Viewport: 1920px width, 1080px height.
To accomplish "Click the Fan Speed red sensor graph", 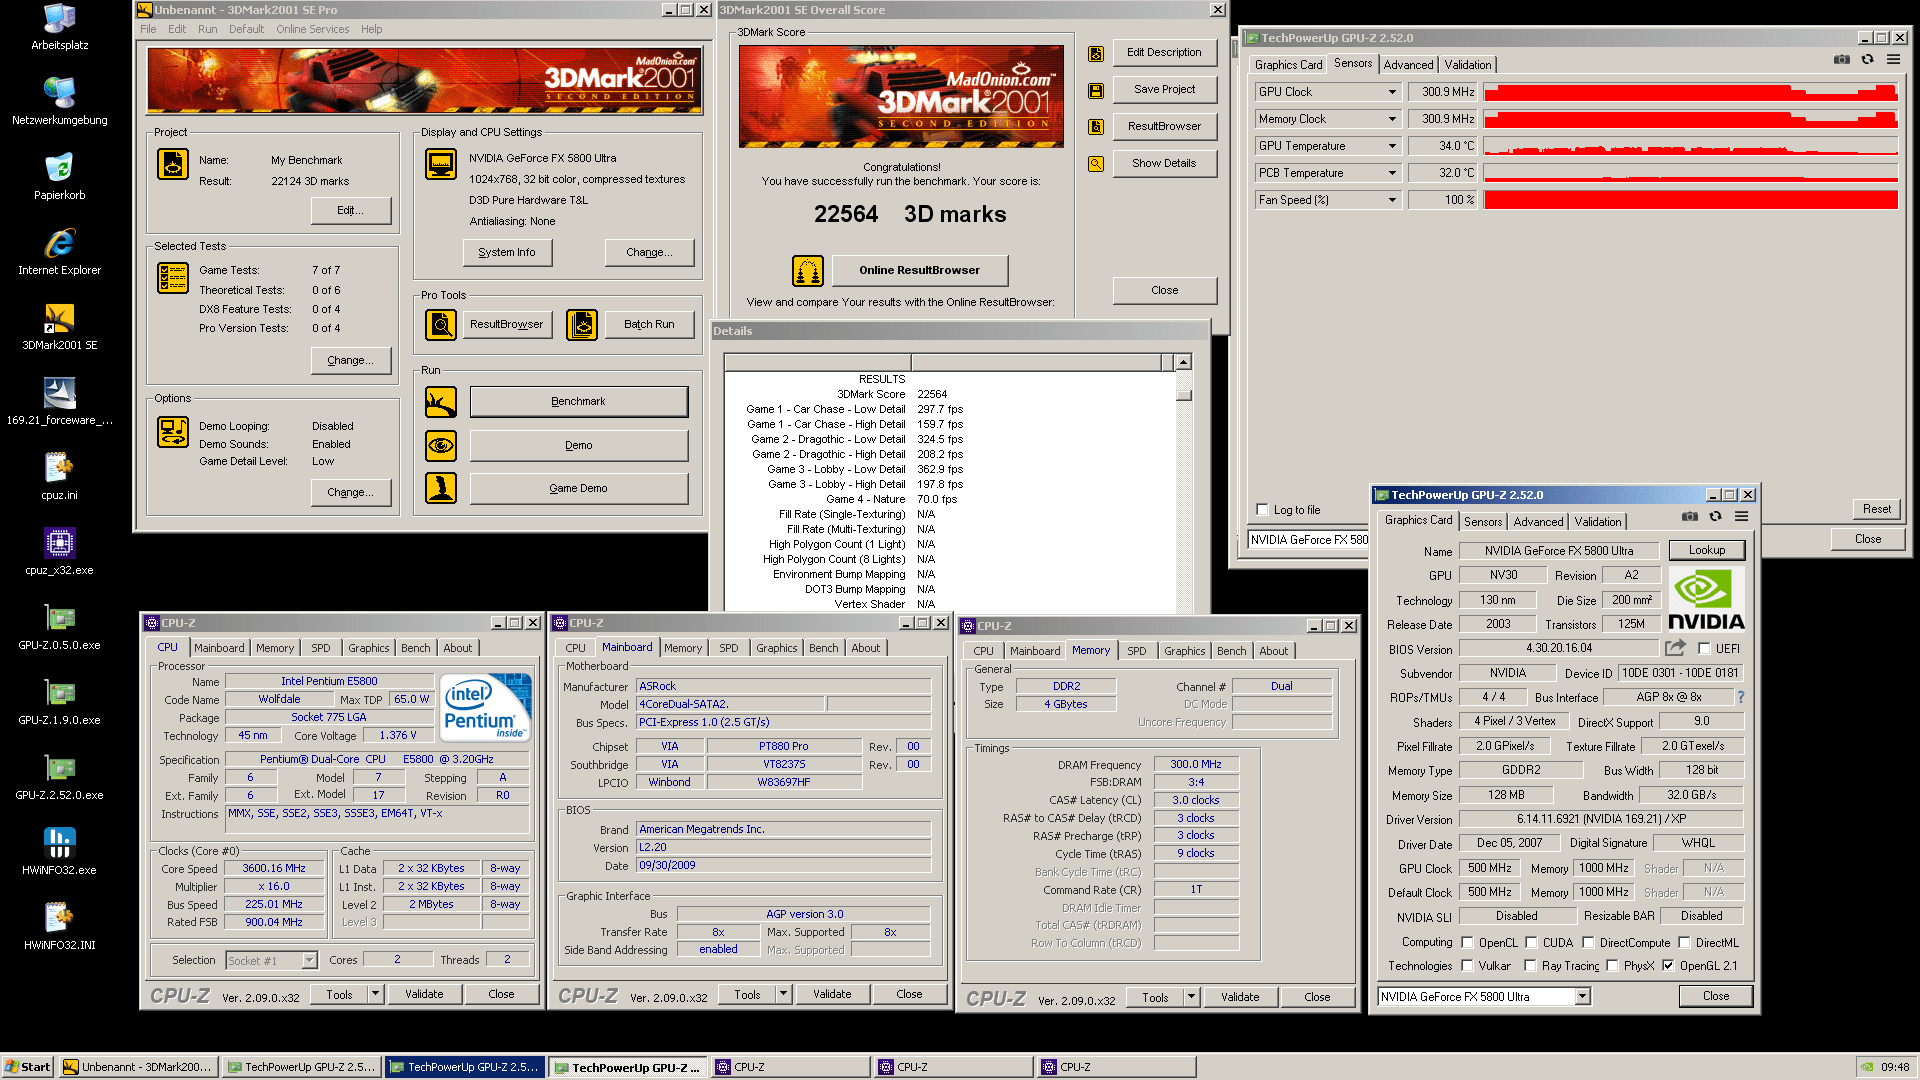I will [1690, 200].
